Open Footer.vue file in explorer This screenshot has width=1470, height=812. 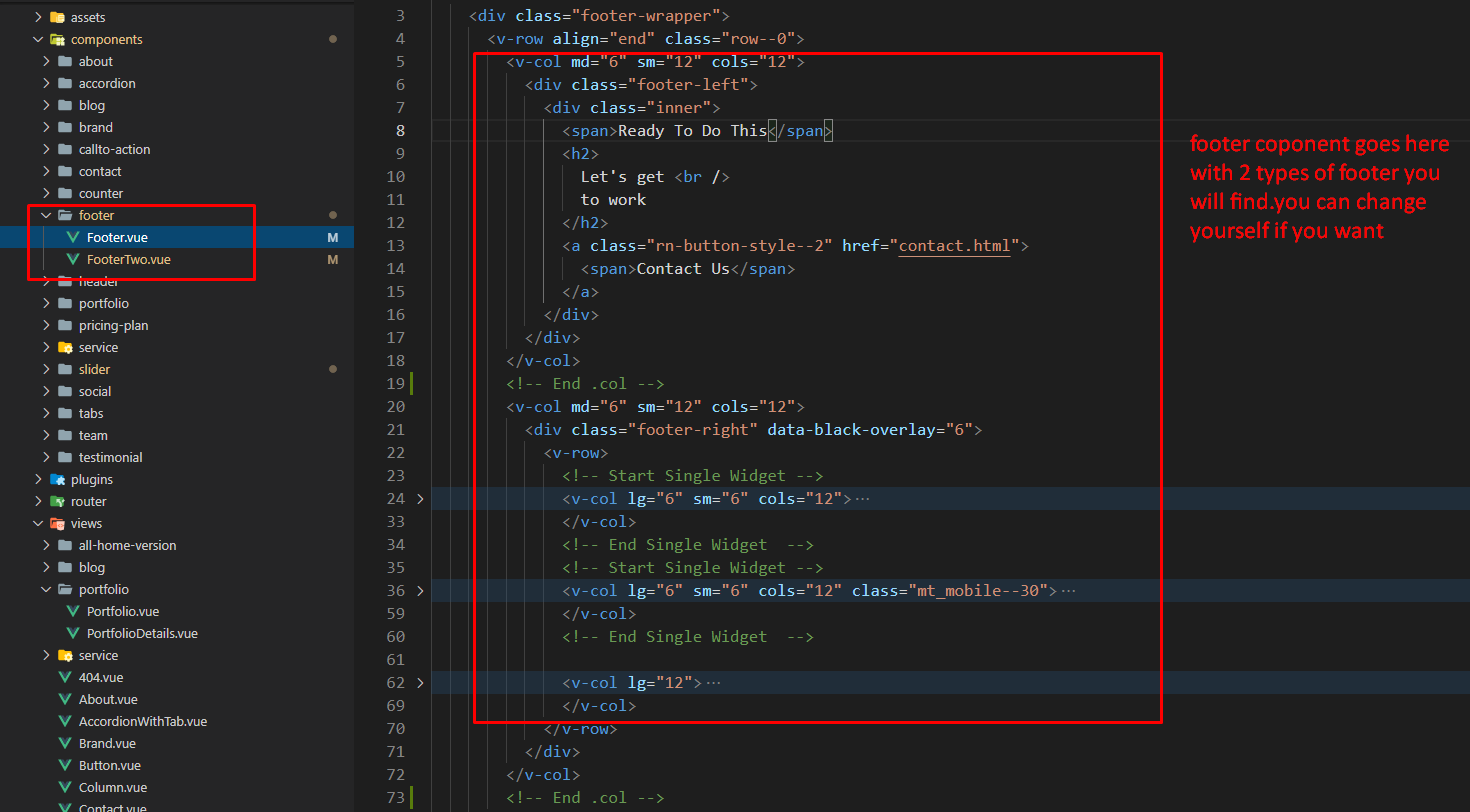(117, 237)
